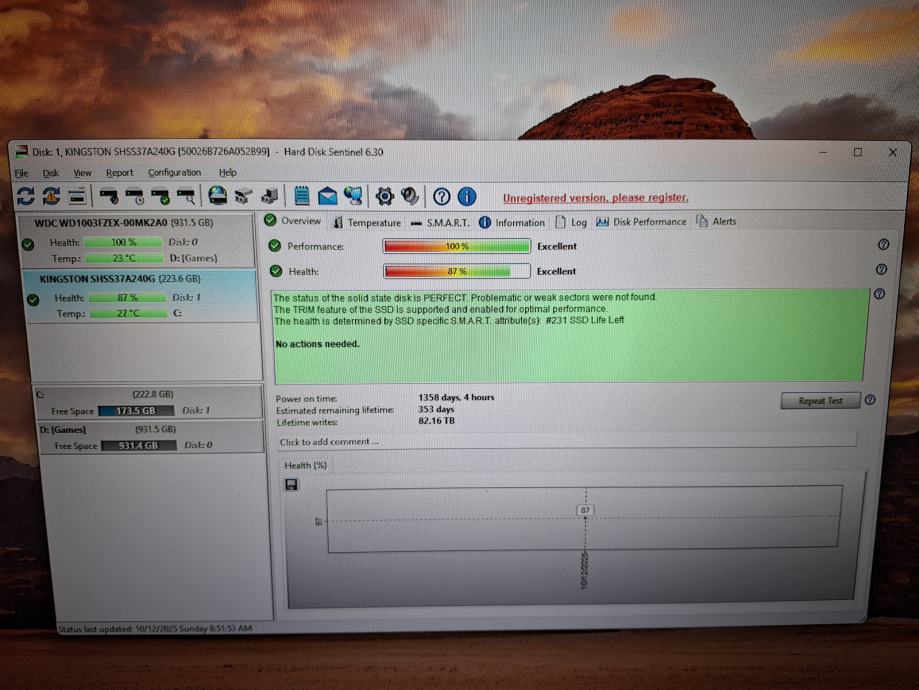Click help icon beside Performance row

coord(883,244)
